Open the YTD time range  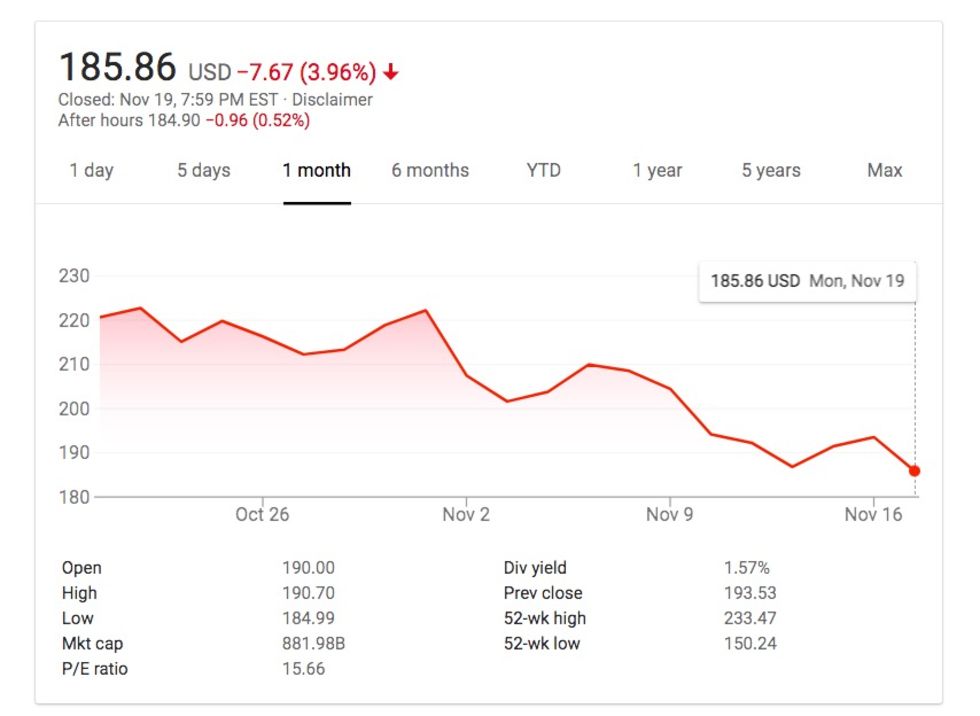[543, 170]
